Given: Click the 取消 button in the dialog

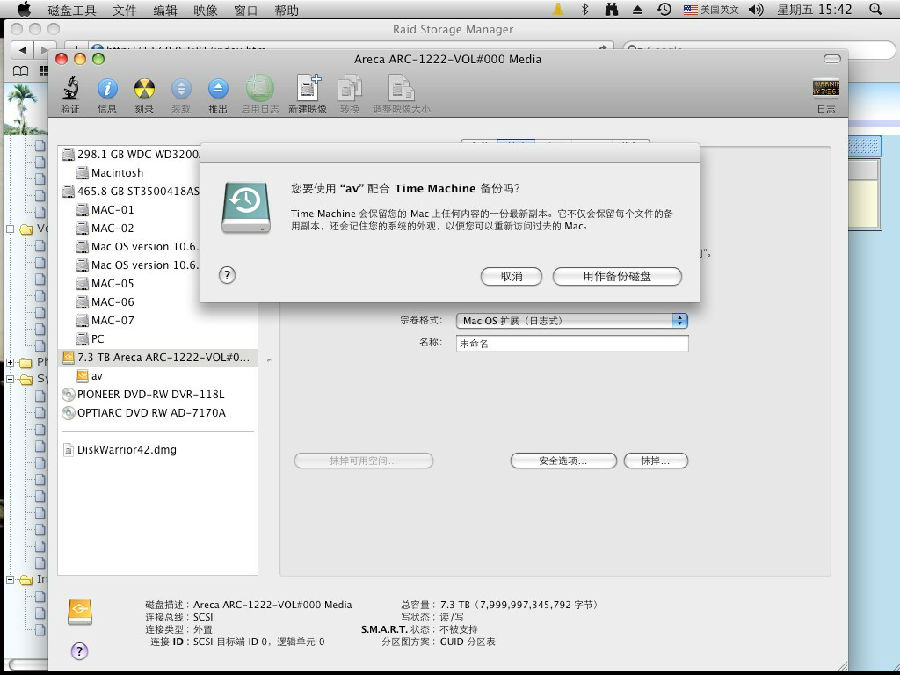Looking at the screenshot, I should point(511,276).
